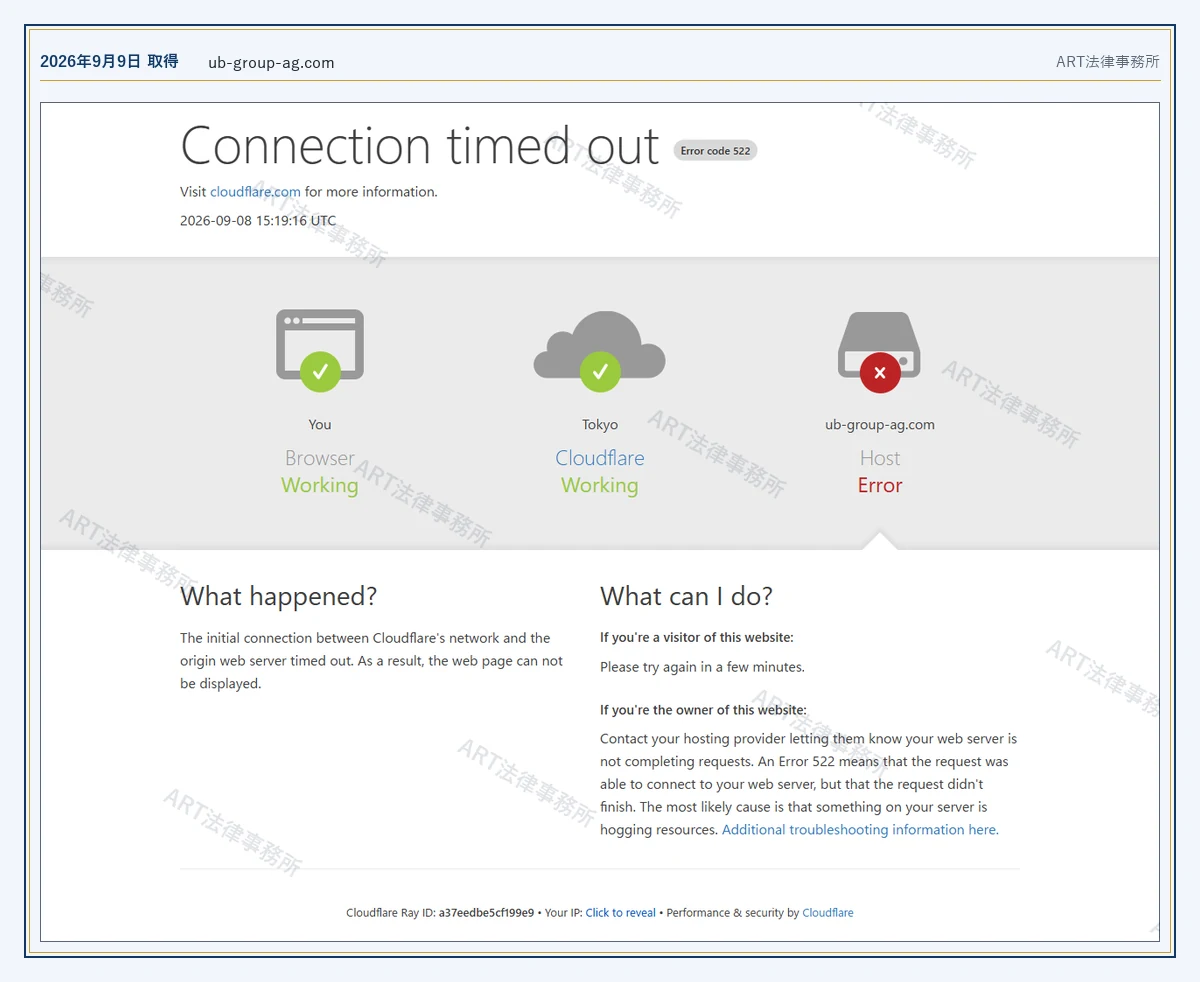Viewport: 1200px width, 982px height.
Task: Click Working status under Cloudflare
Action: point(600,485)
